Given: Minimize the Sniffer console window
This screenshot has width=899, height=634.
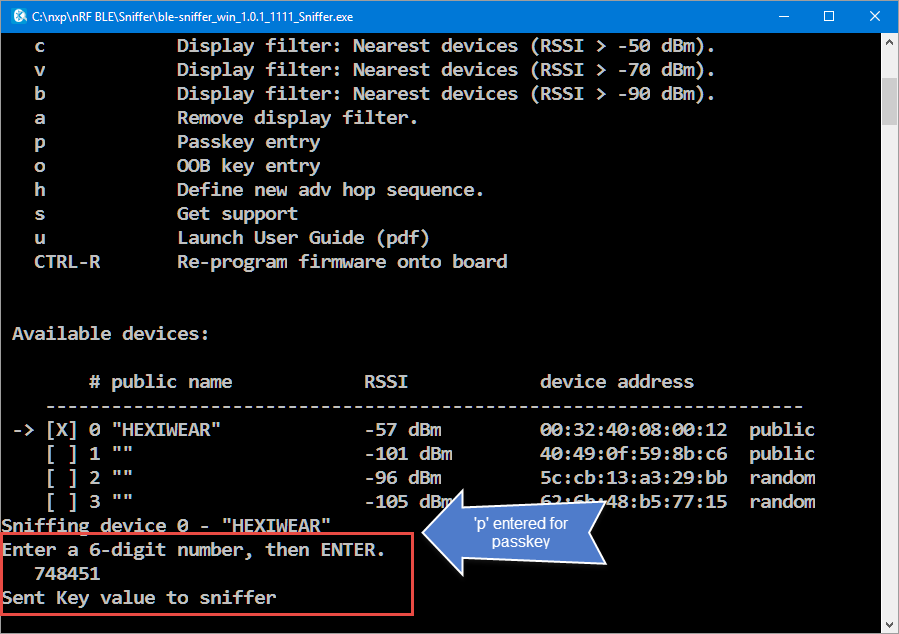Looking at the screenshot, I should pyautogui.click(x=782, y=17).
